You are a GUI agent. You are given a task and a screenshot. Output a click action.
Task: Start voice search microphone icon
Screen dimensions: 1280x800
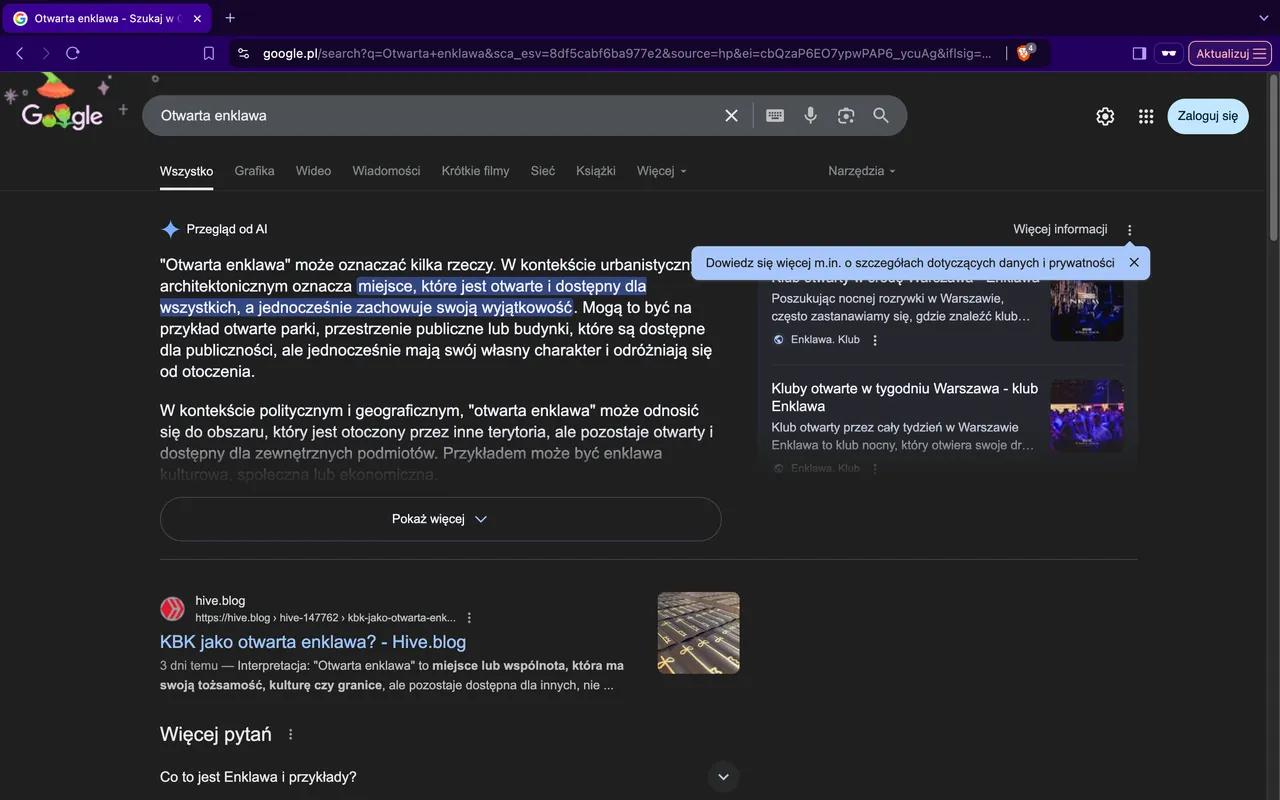(x=811, y=116)
